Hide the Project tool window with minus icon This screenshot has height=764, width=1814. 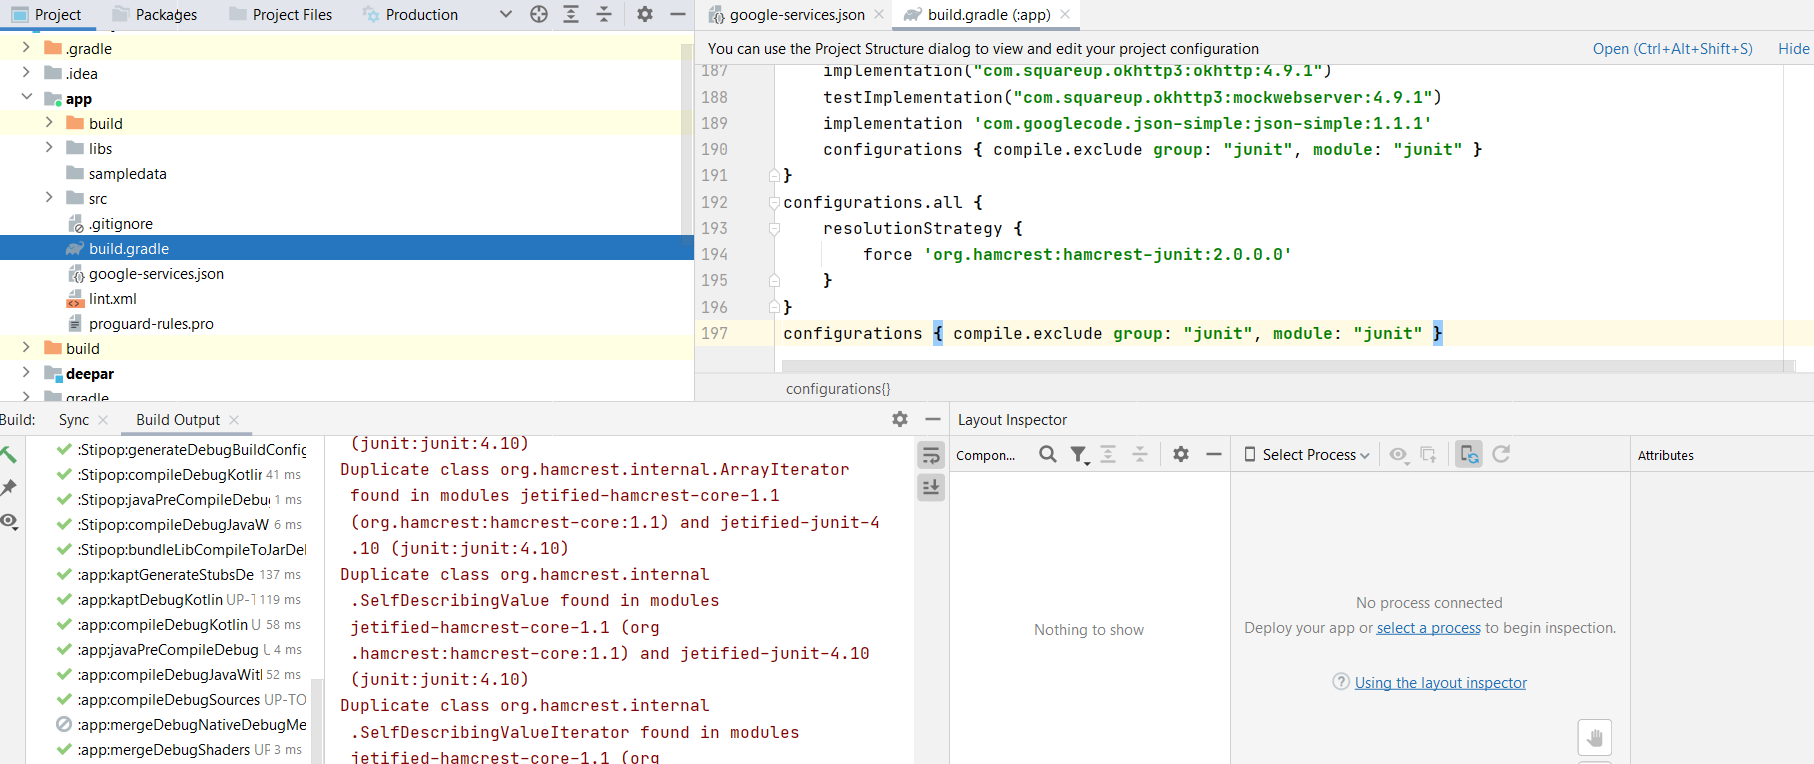(x=677, y=14)
